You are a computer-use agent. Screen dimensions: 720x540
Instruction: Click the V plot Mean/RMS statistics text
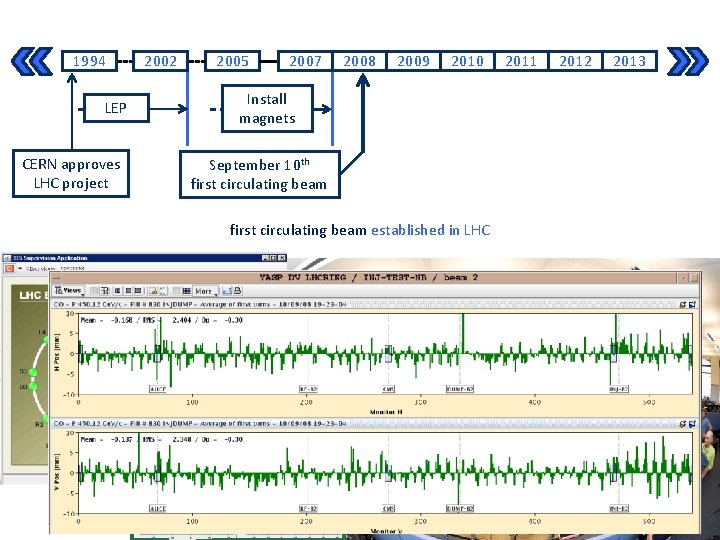click(x=162, y=439)
